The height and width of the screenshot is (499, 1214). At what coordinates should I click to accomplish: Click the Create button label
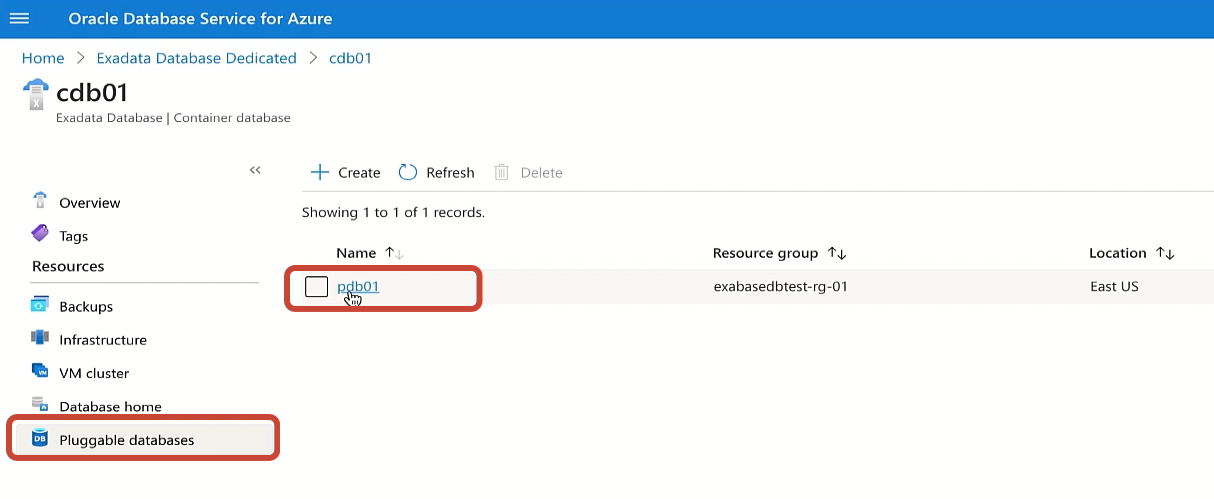click(359, 173)
